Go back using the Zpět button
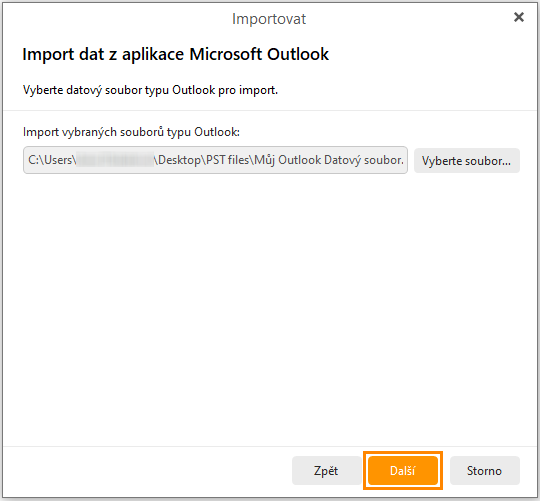This screenshot has height=501, width=540. (x=326, y=470)
